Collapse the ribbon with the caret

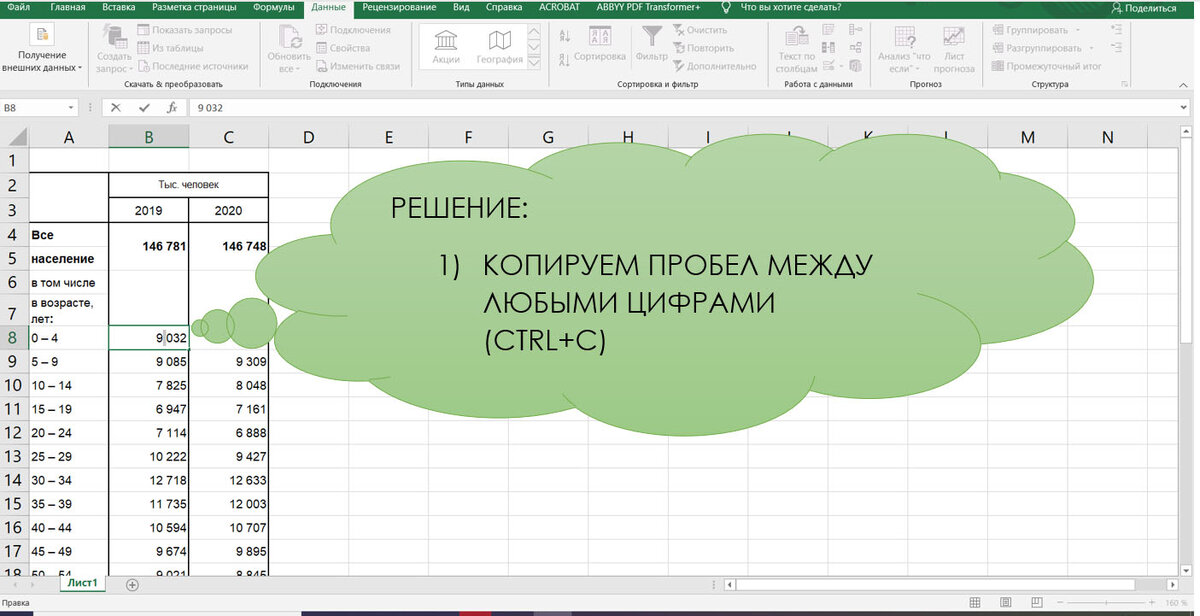1185,84
